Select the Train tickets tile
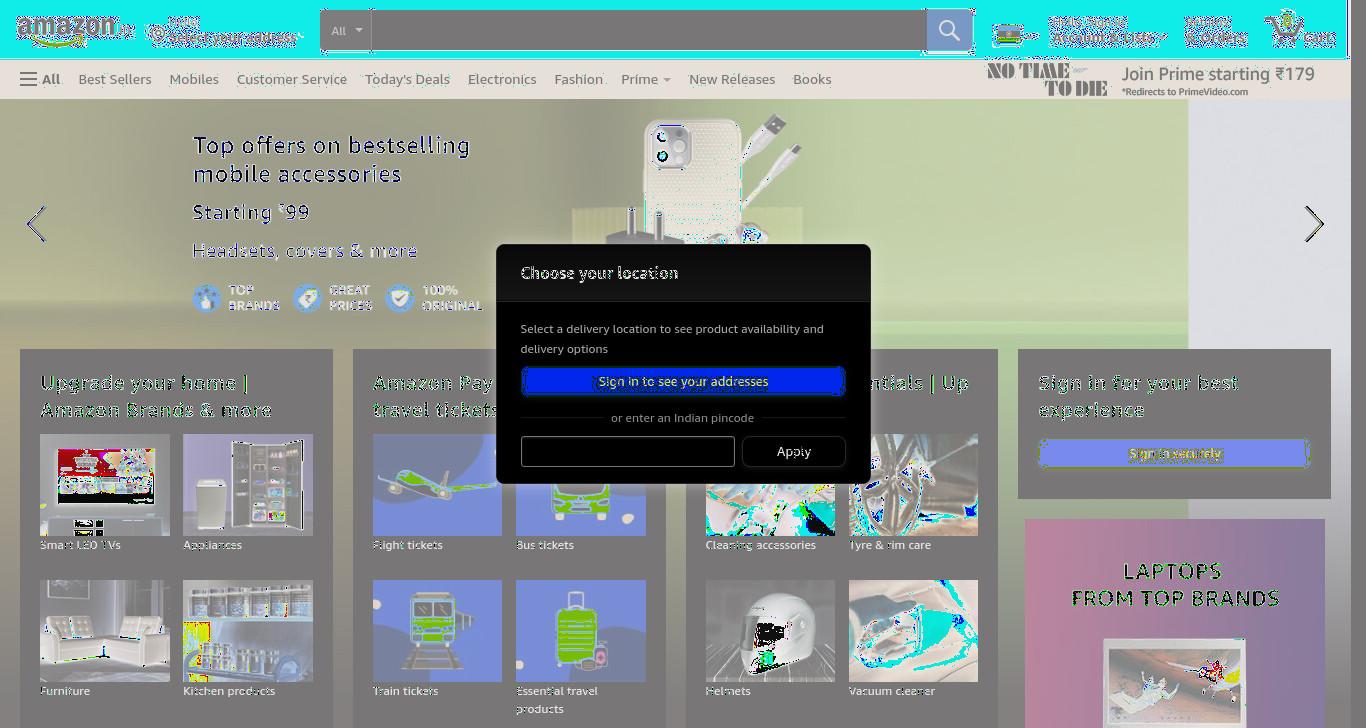Screen dimensions: 1366x728 [x=437, y=631]
